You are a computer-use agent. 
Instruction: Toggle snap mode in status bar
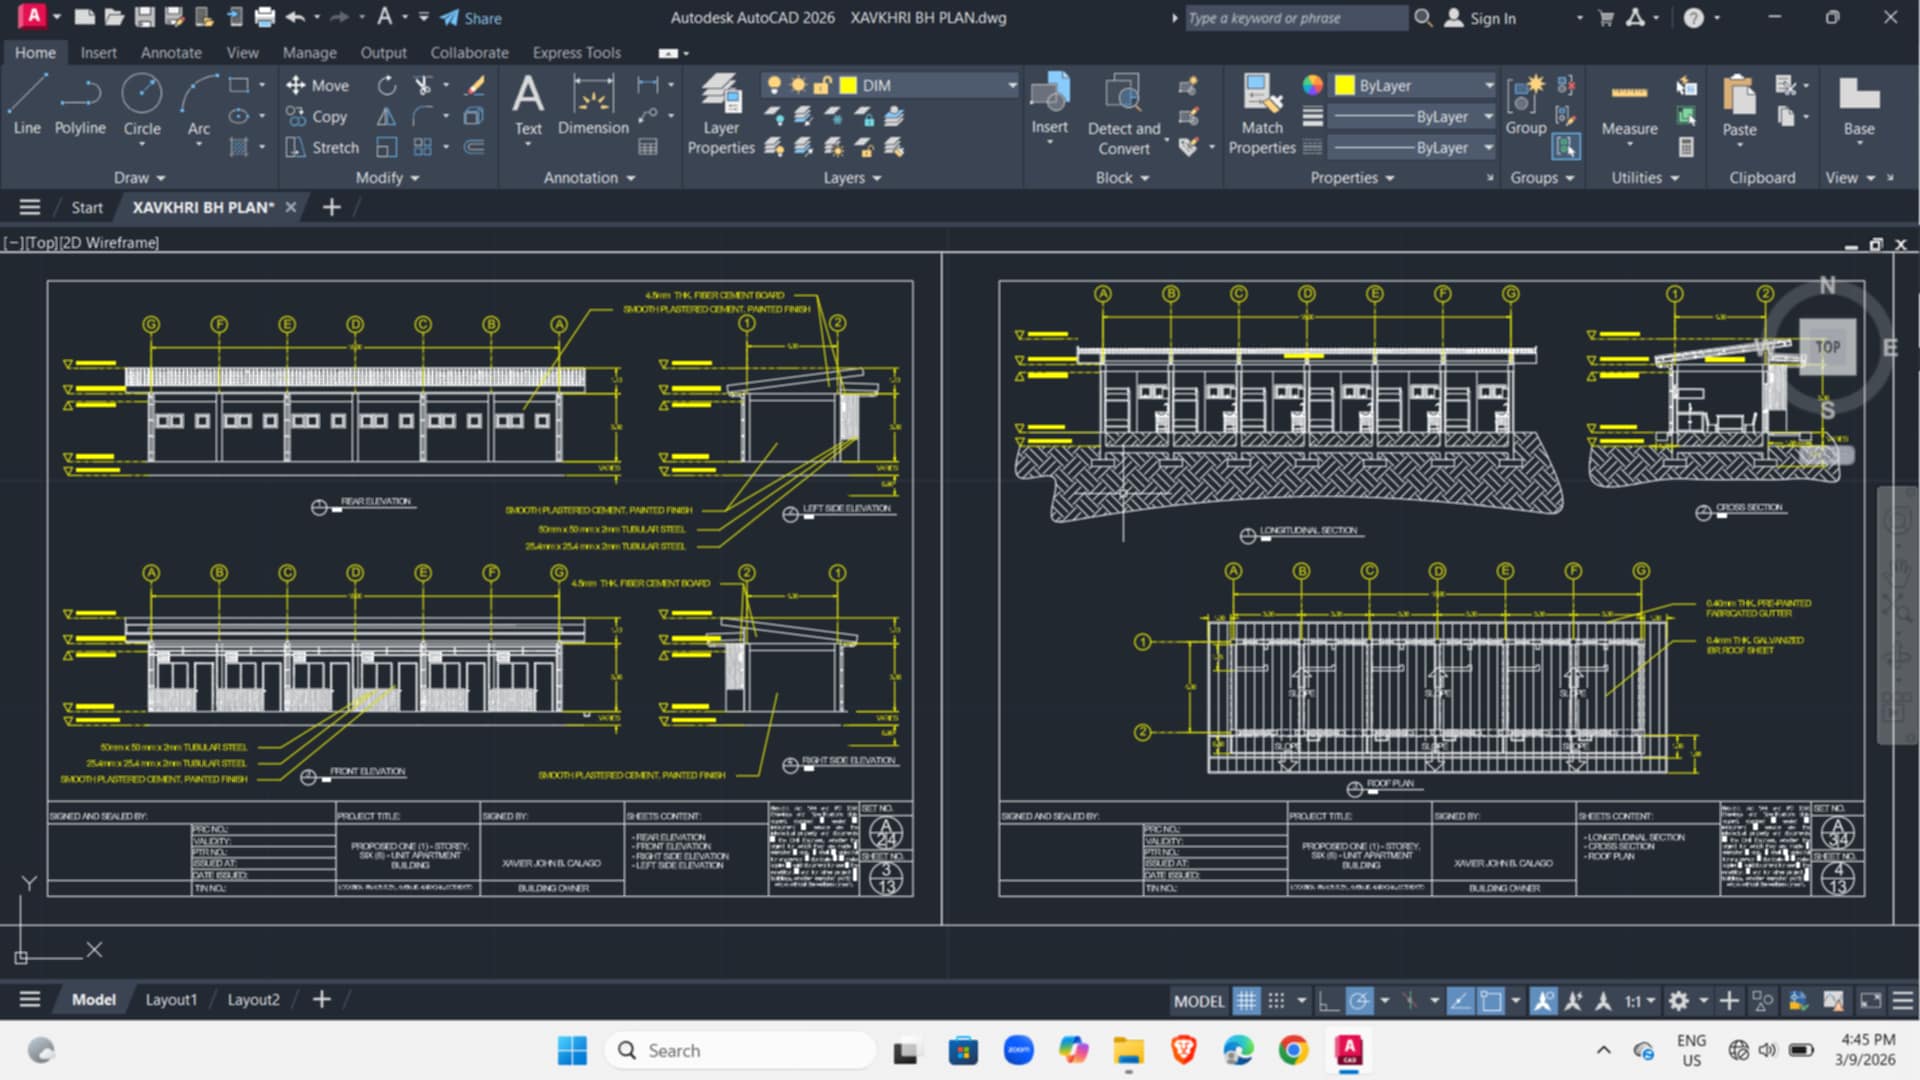click(1276, 1000)
